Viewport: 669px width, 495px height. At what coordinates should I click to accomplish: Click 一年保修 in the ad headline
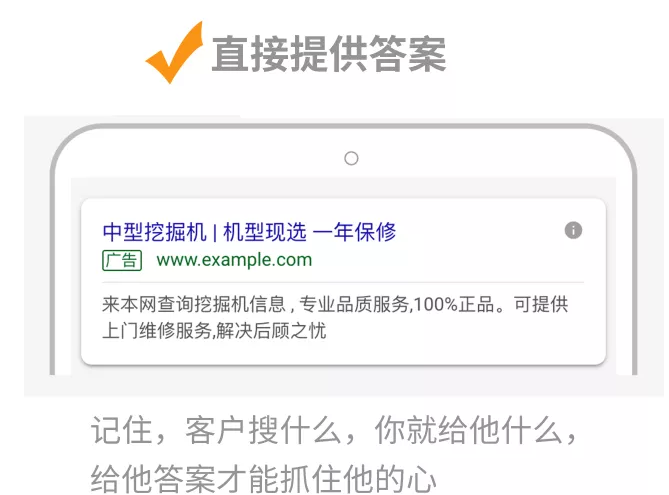(355, 232)
